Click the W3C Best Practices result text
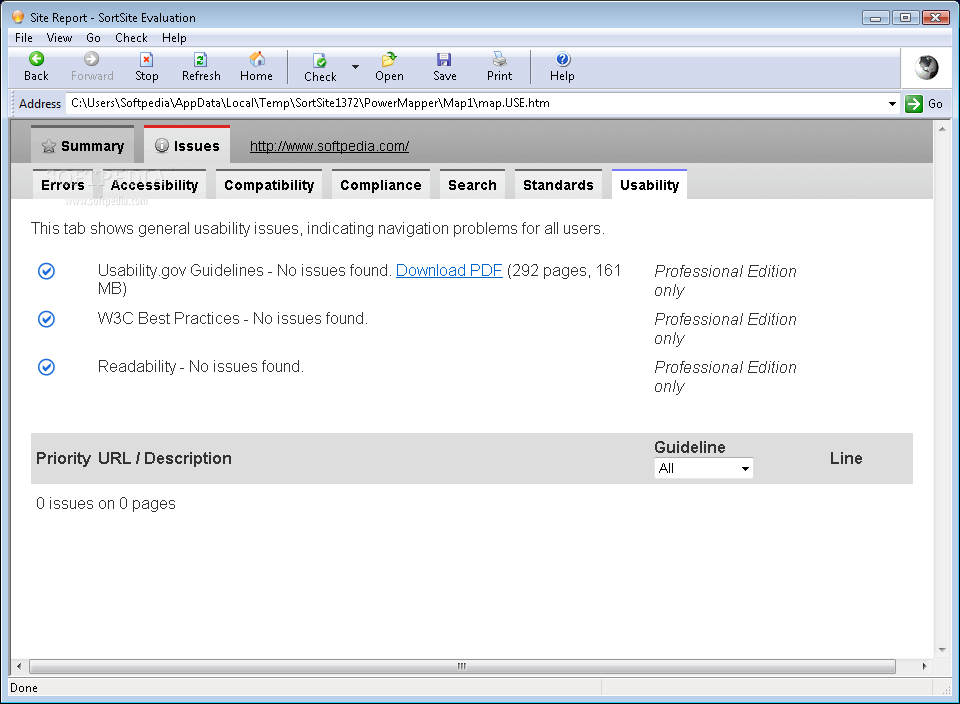This screenshot has width=960, height=704. point(233,319)
